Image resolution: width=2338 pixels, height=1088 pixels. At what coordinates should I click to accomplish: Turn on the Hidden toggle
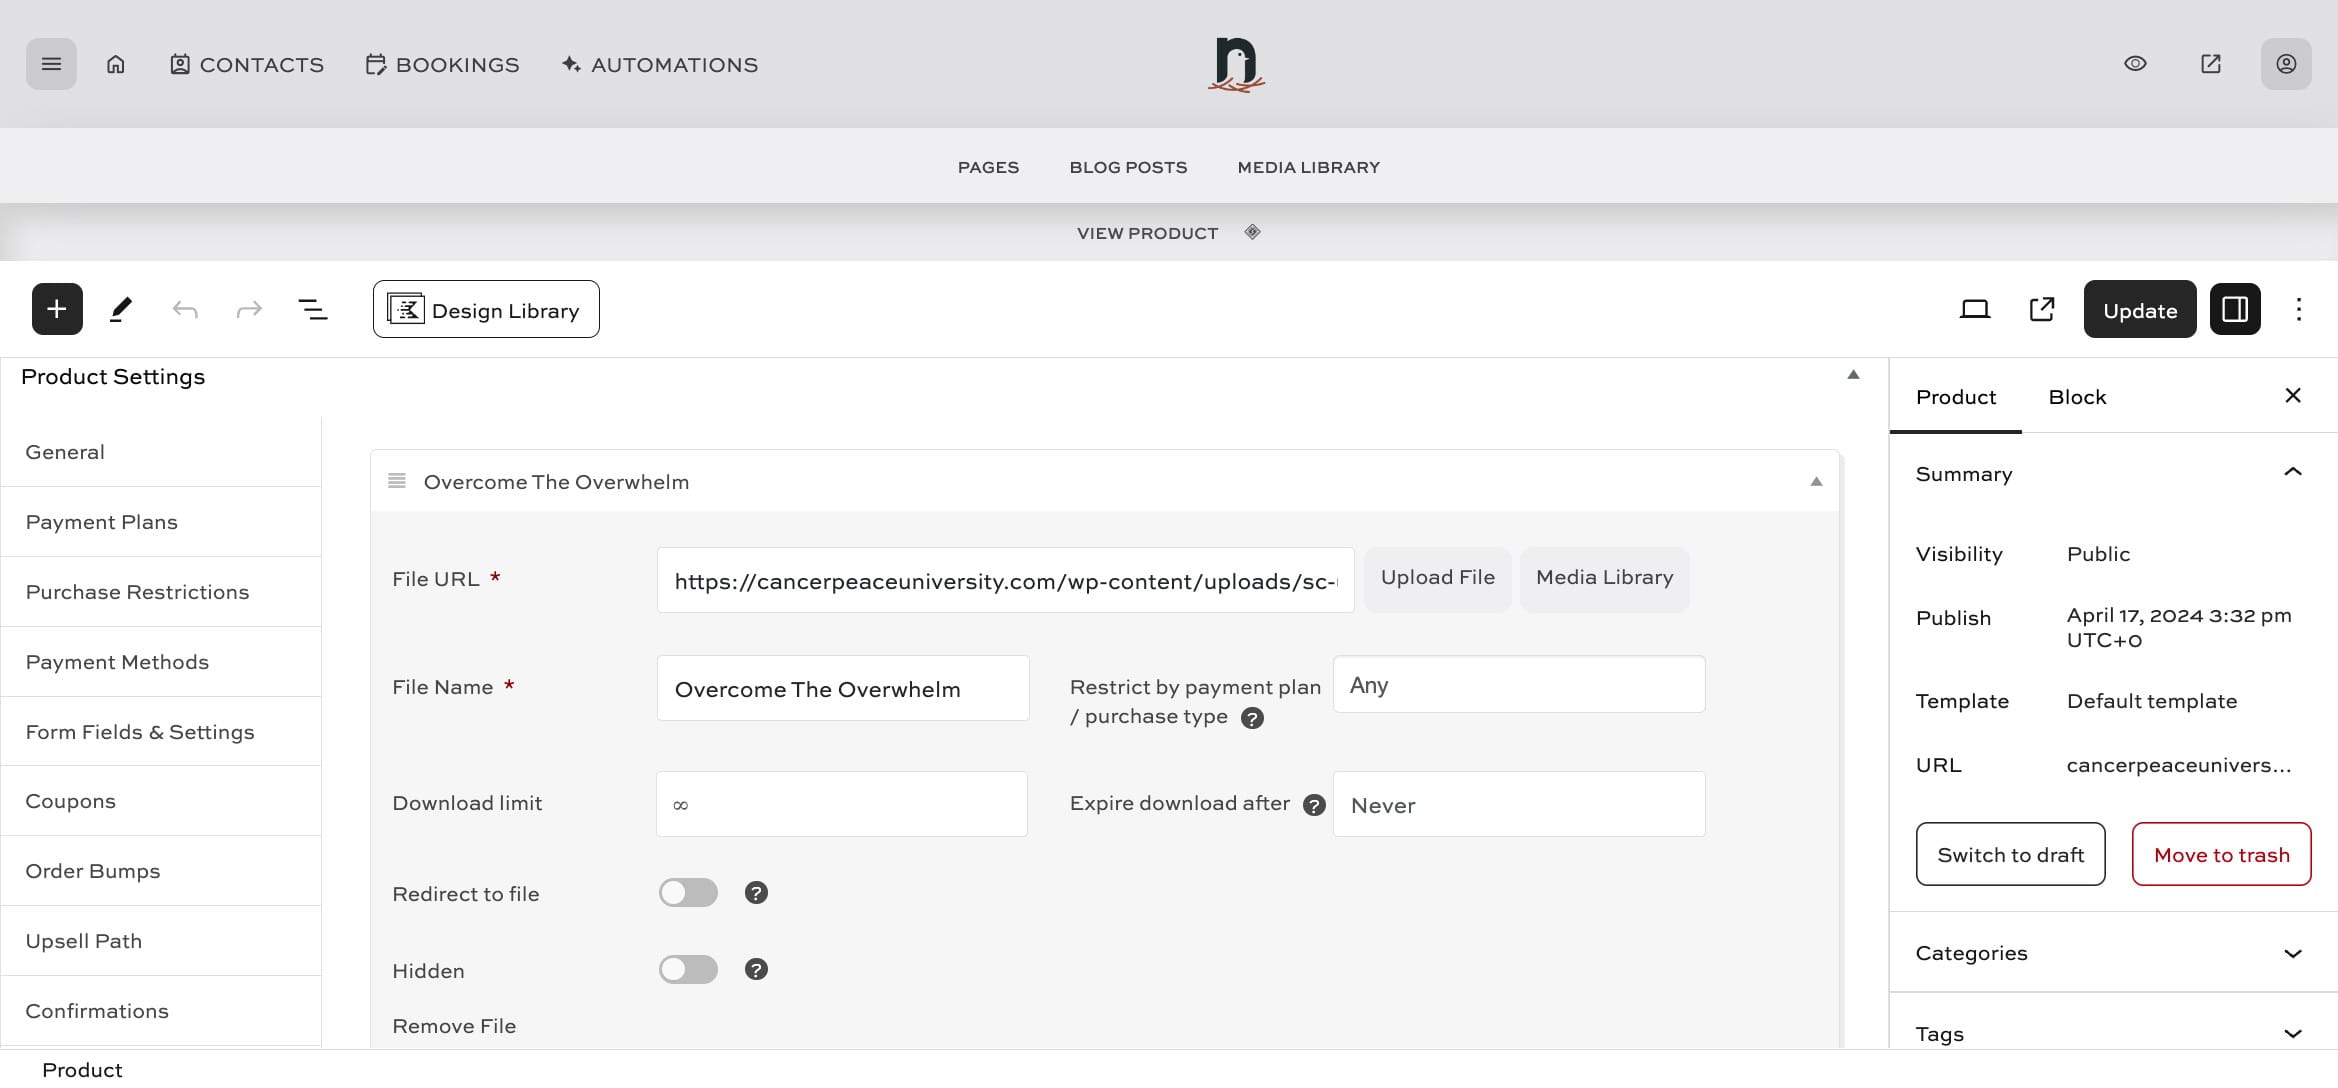[688, 970]
